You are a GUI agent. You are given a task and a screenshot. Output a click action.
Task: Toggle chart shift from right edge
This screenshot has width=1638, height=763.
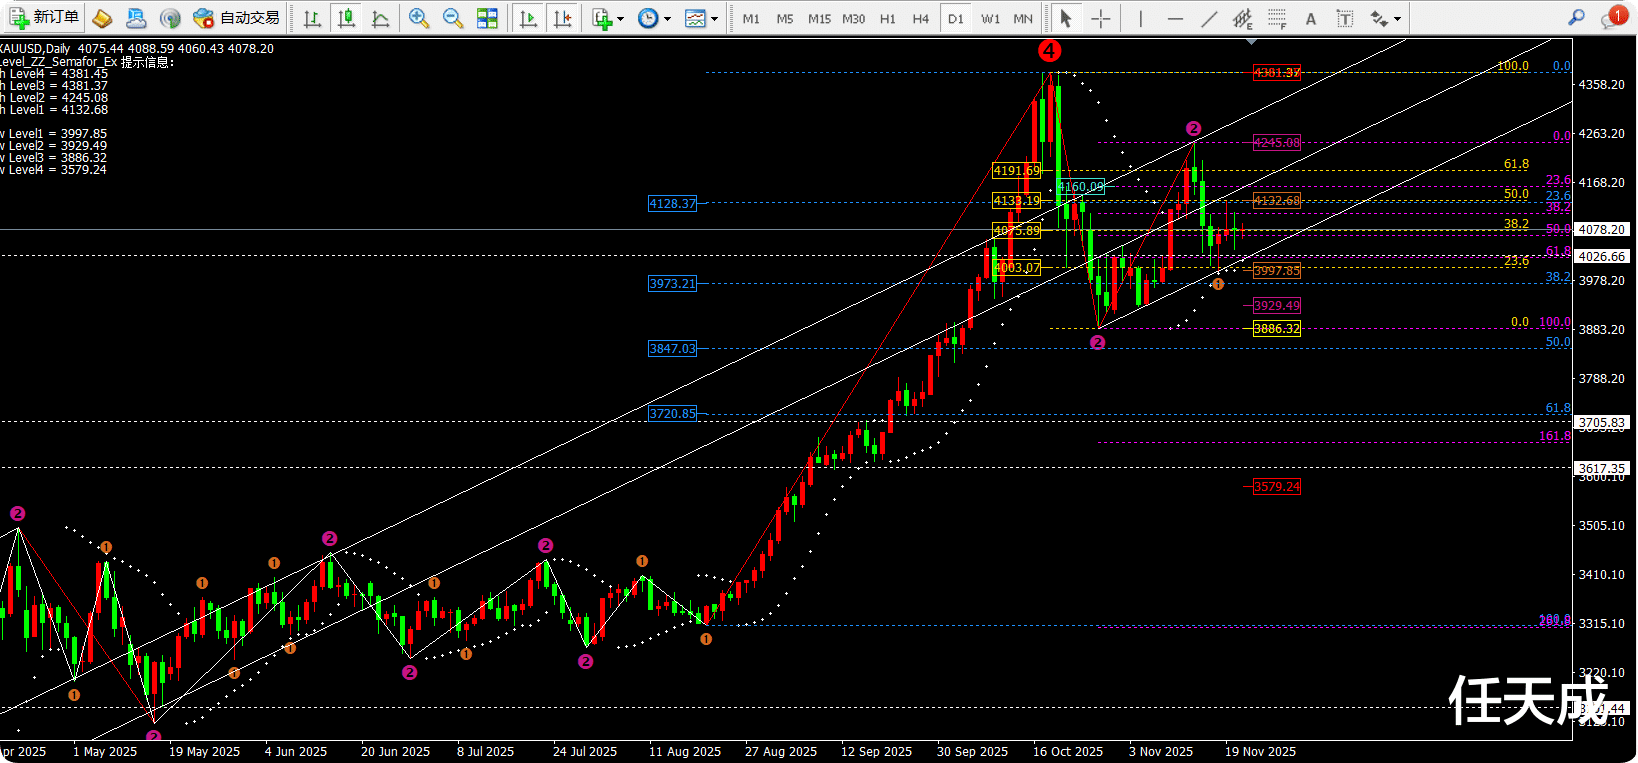(x=562, y=18)
